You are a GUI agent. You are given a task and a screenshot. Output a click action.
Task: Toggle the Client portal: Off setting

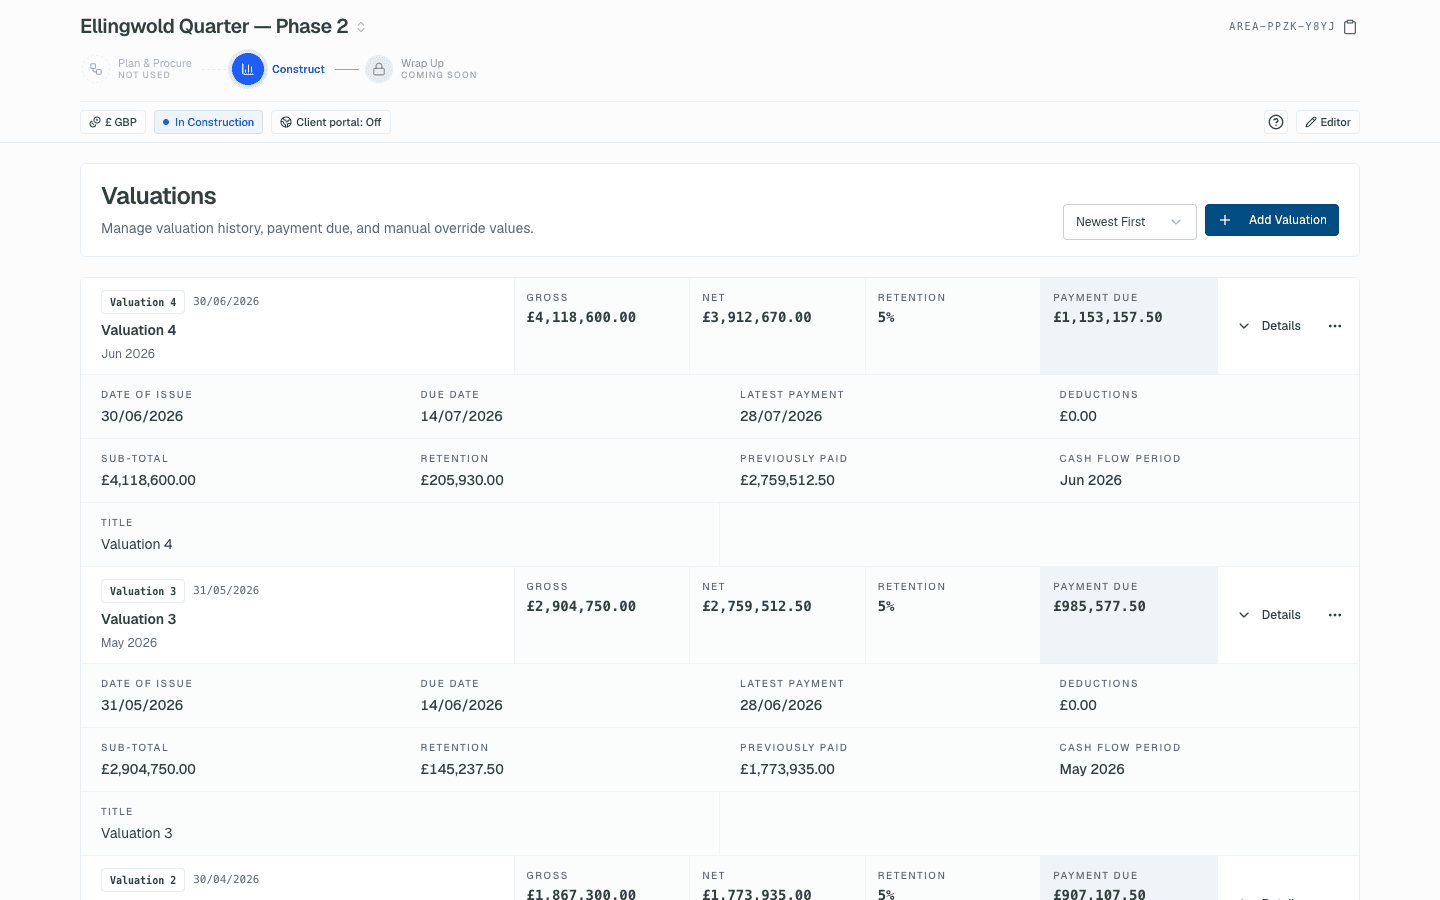point(331,122)
